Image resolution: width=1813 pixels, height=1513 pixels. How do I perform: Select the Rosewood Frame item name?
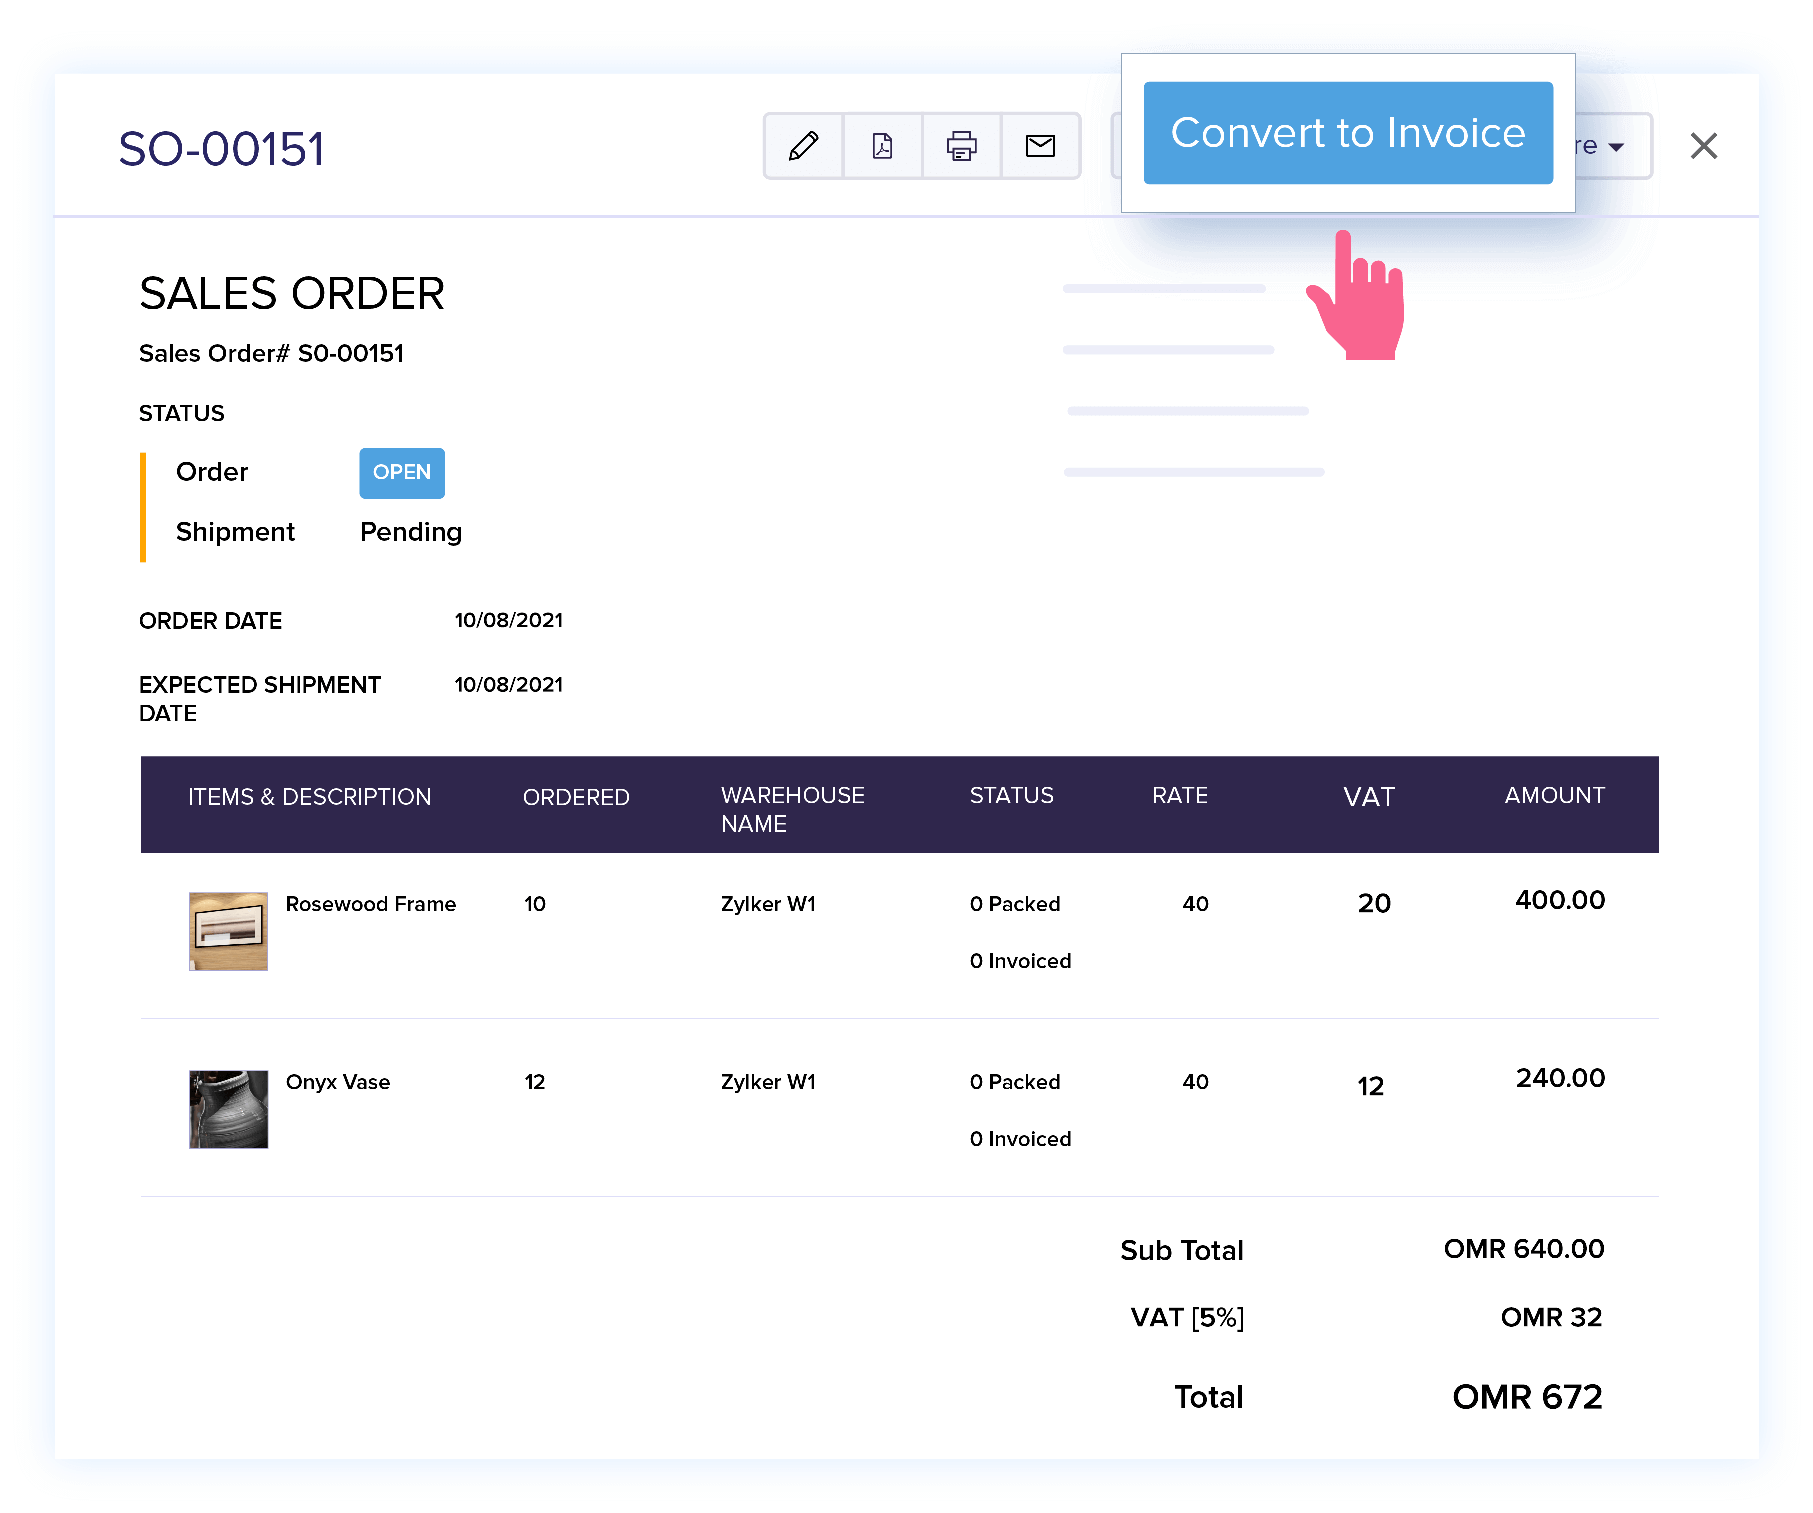[x=370, y=904]
